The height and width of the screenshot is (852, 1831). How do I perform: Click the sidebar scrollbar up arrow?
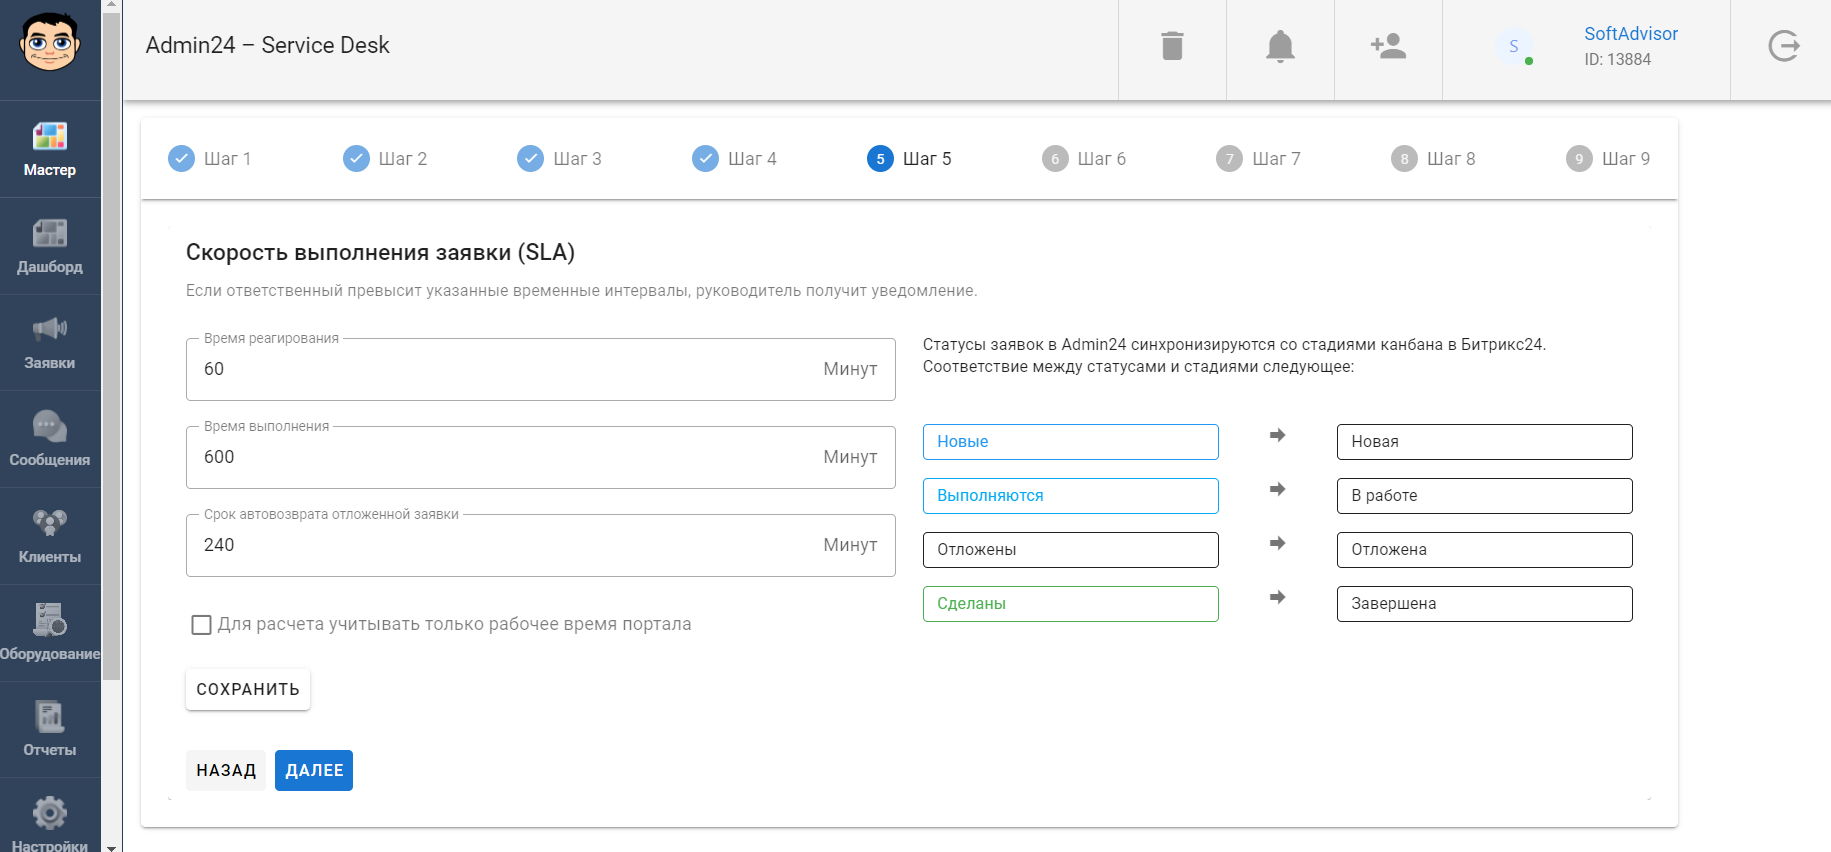tap(112, 5)
